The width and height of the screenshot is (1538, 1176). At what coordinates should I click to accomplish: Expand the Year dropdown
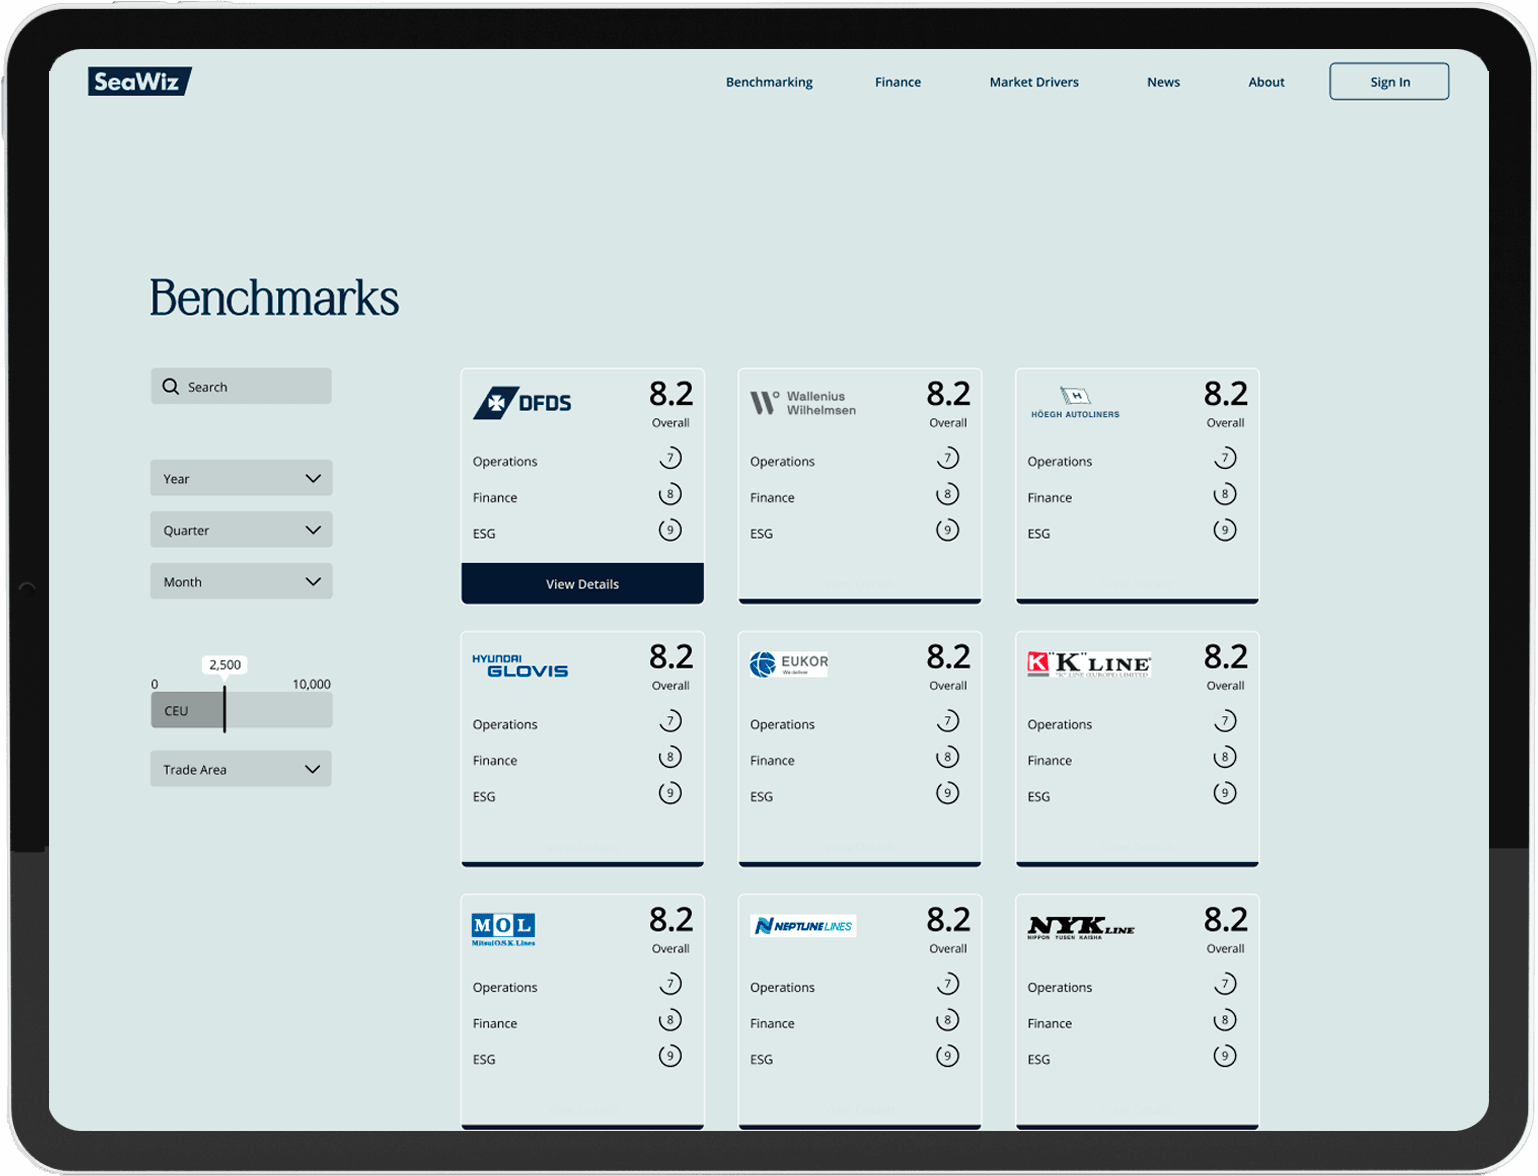pos(241,478)
